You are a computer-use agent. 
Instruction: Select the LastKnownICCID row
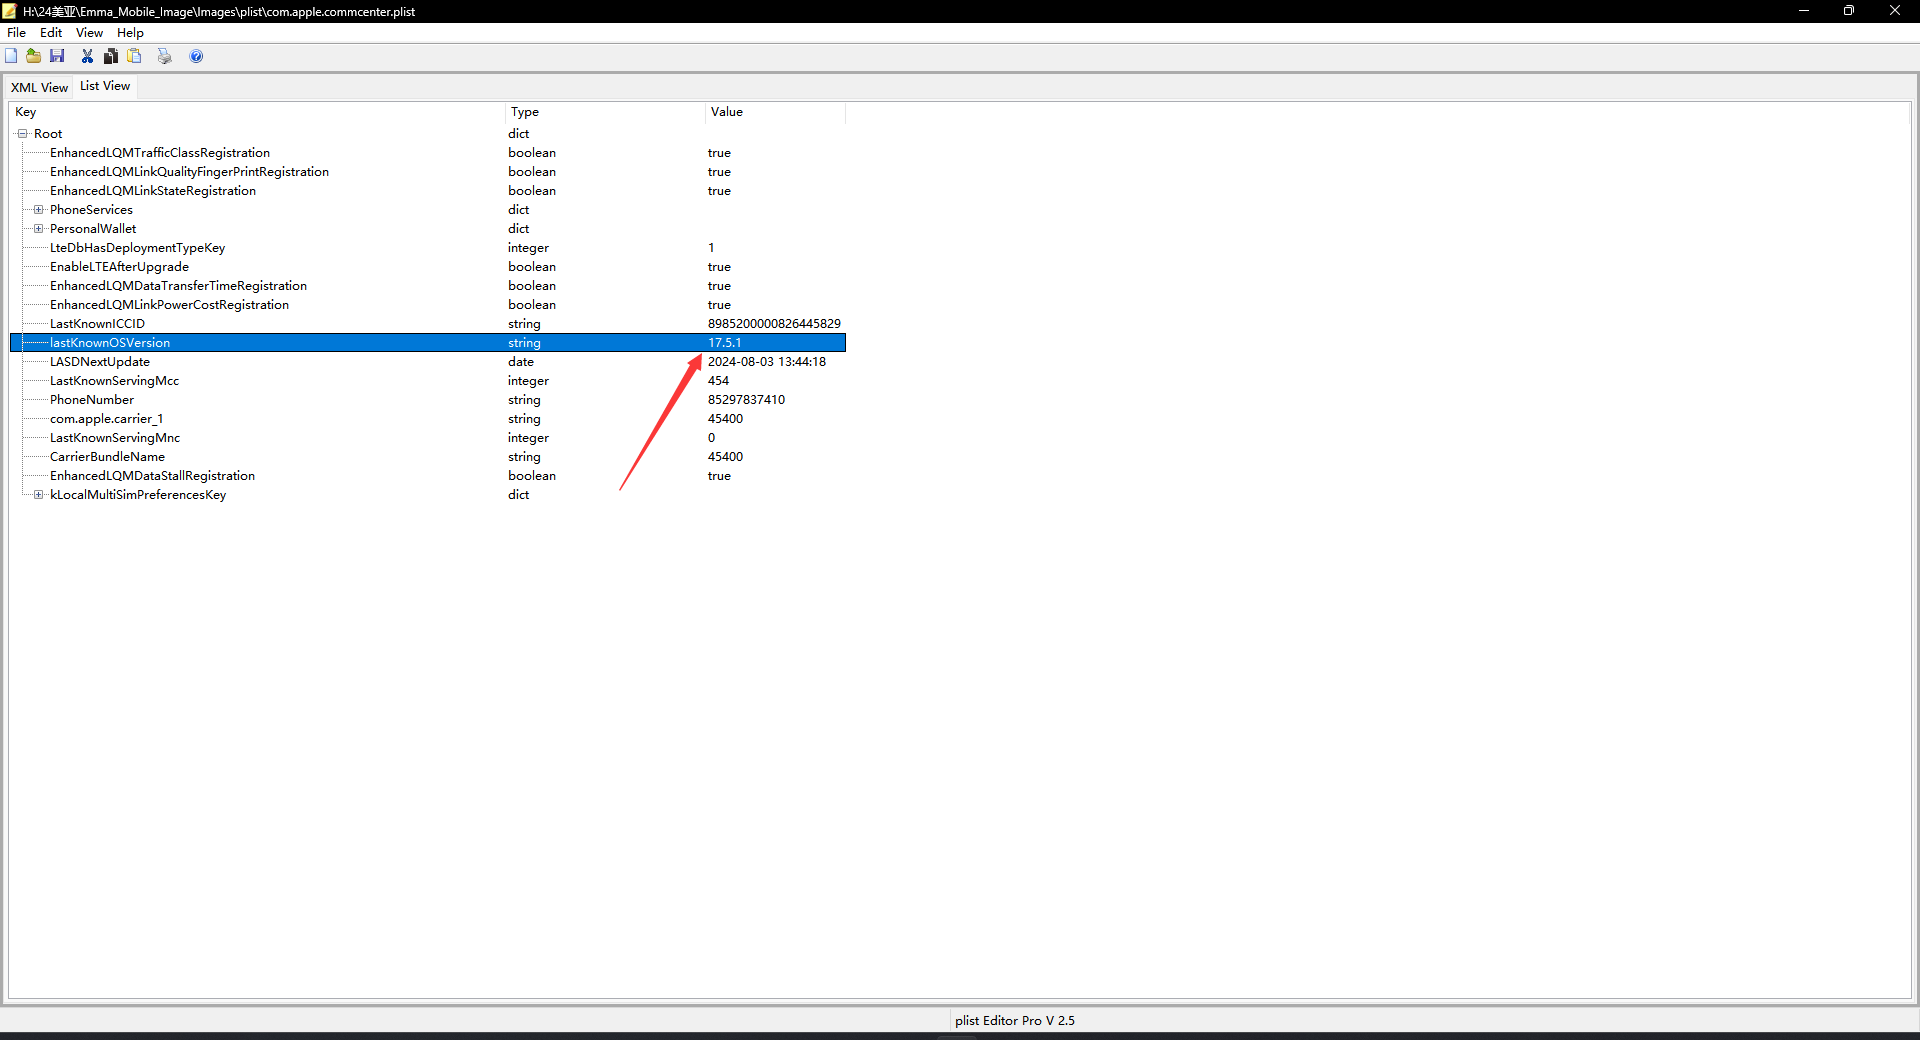click(428, 324)
